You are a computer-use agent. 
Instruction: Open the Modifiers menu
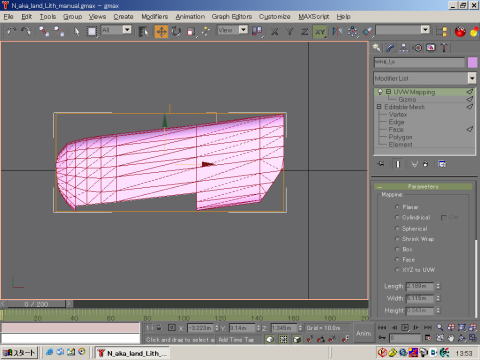click(x=154, y=16)
